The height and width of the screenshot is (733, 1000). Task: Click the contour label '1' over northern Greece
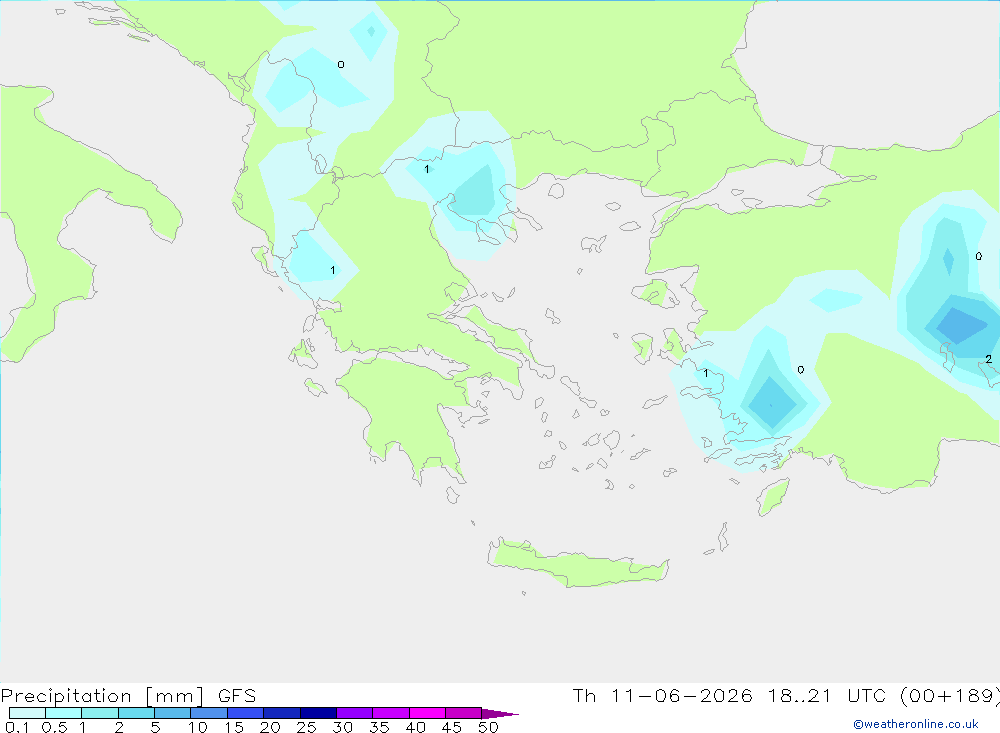[427, 169]
